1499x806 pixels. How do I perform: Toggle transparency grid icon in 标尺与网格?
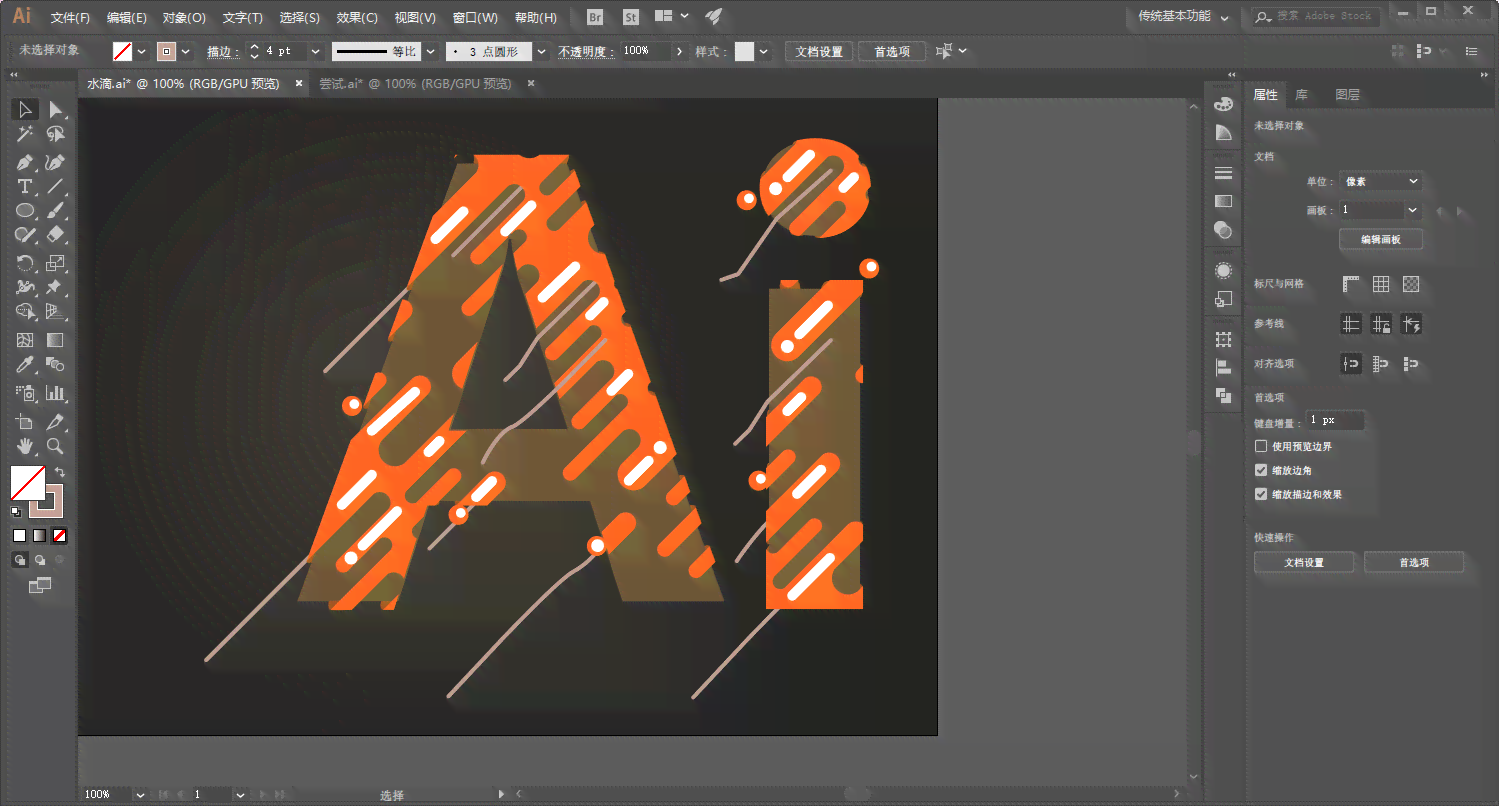point(1411,284)
